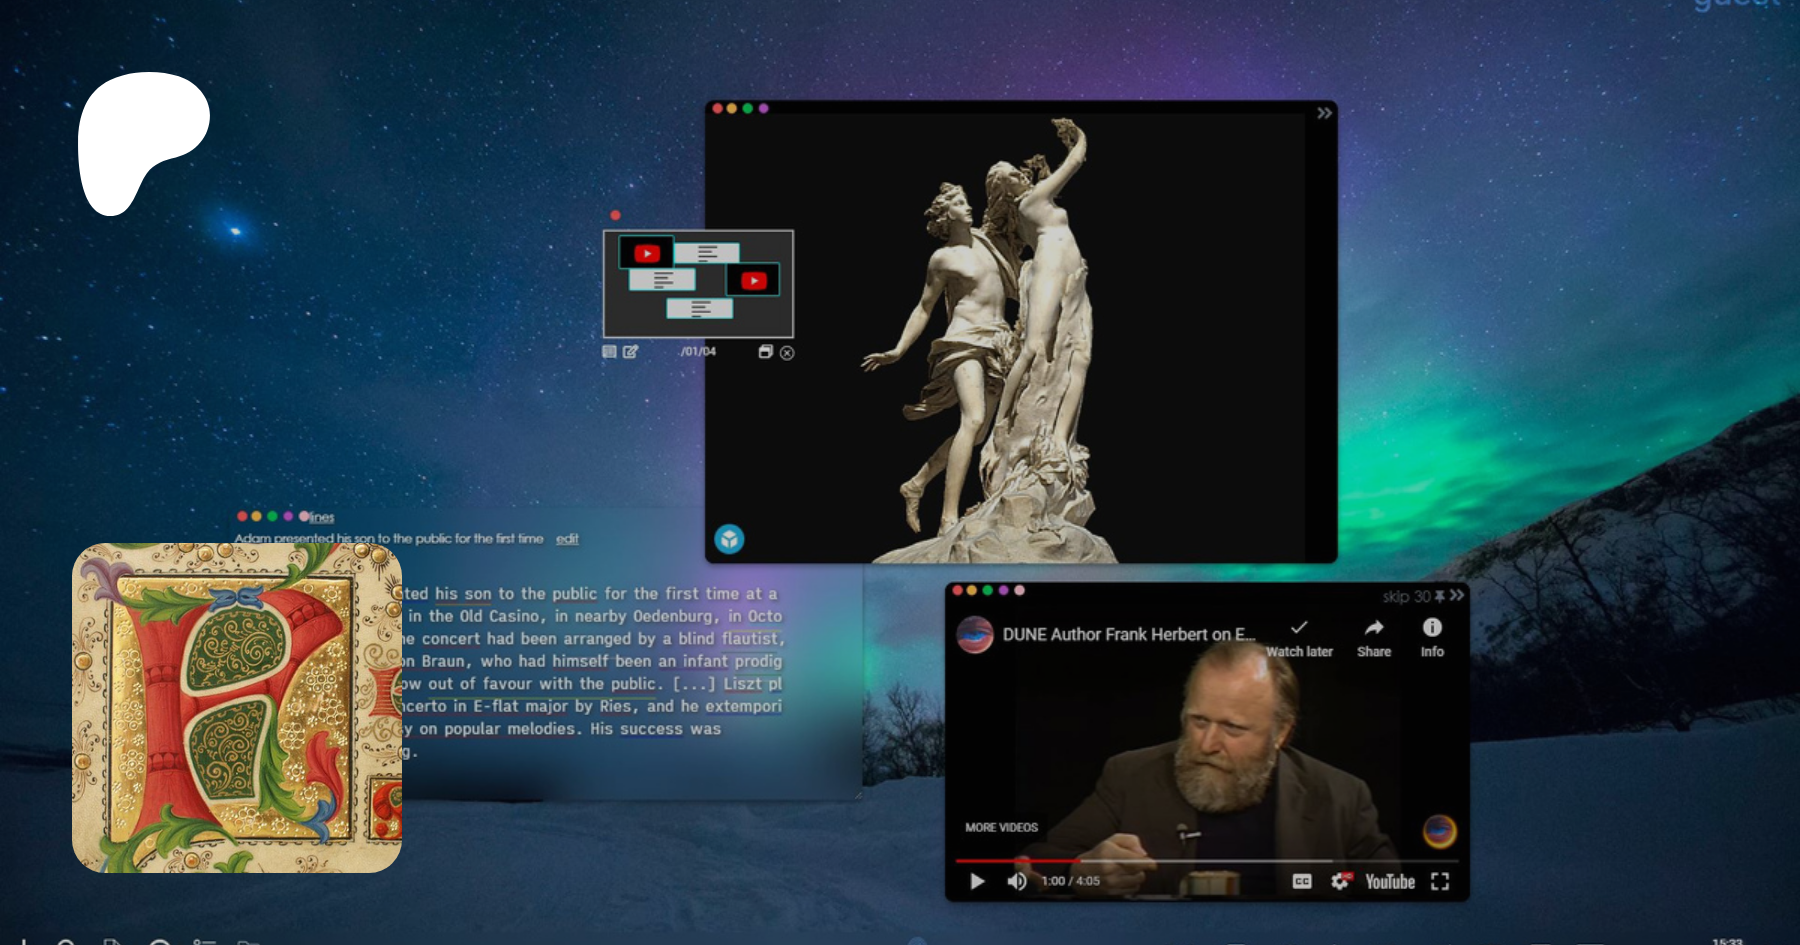Click the edit pencil under workspace preview
The image size is (1800, 945).
630,352
